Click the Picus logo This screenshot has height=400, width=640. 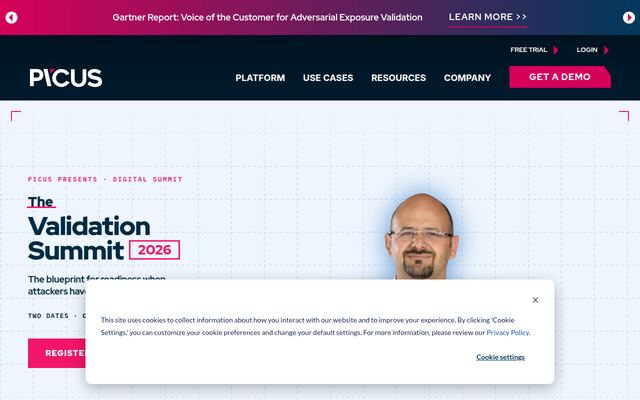pyautogui.click(x=66, y=78)
